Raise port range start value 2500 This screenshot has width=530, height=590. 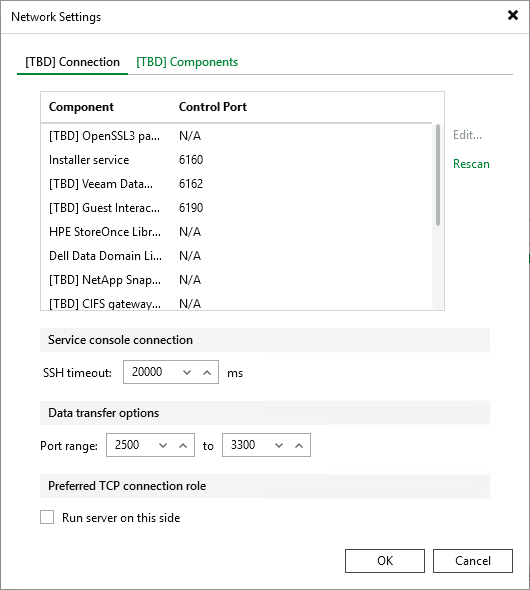click(183, 446)
